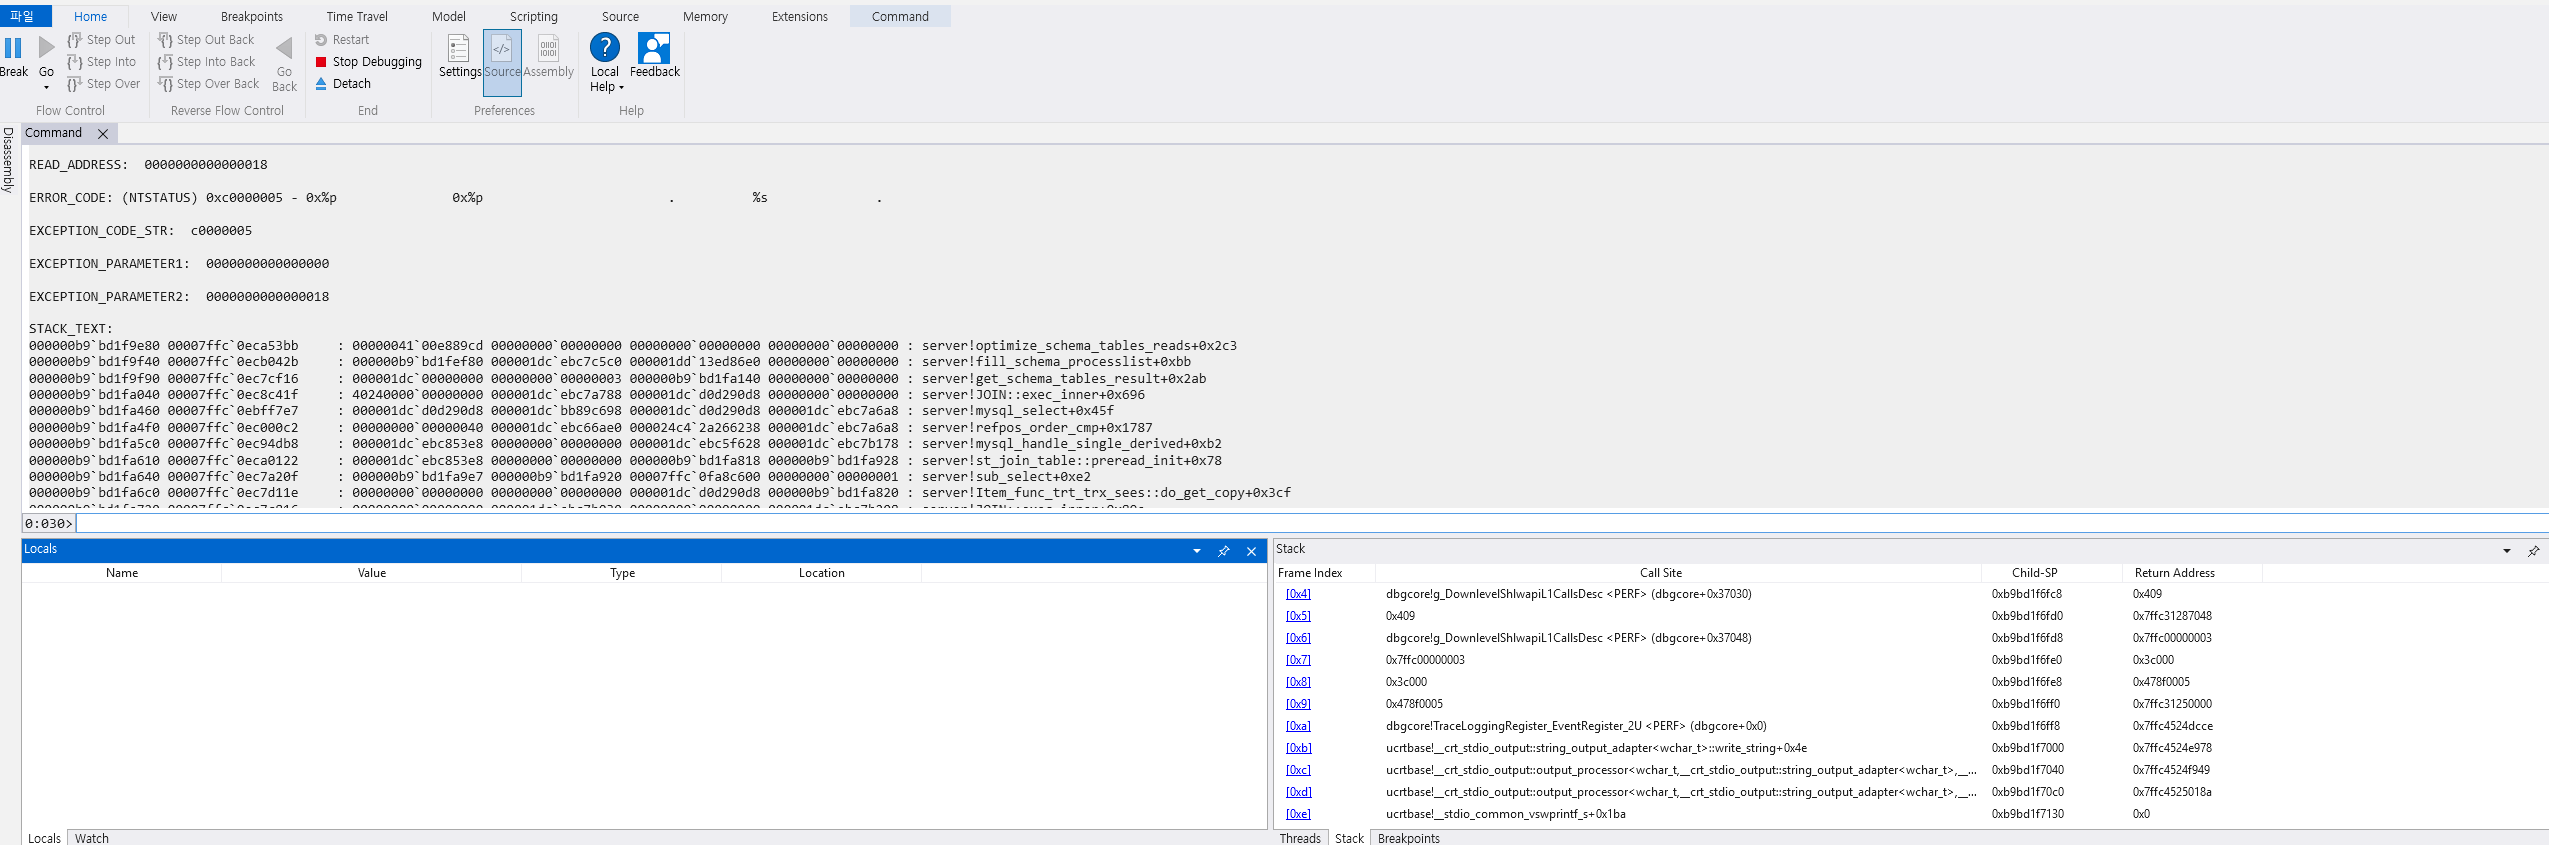Screen dimensions: 2549x845
Task: Click the Go play icon
Action: [46, 47]
